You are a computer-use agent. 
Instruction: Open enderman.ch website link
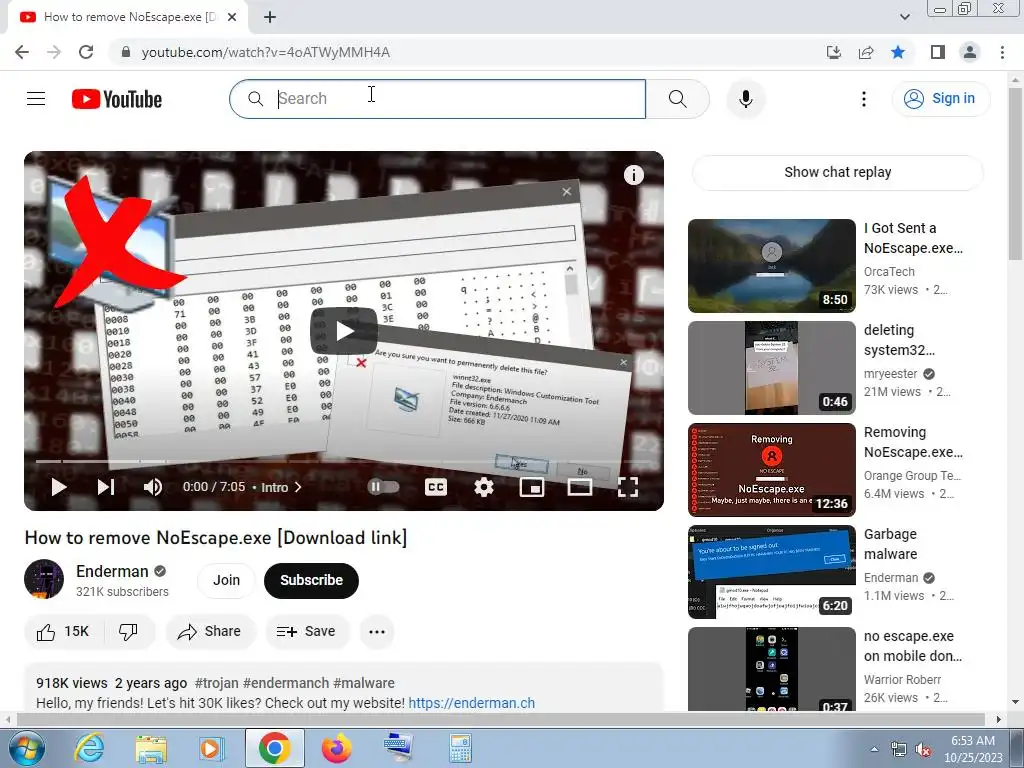tap(472, 703)
